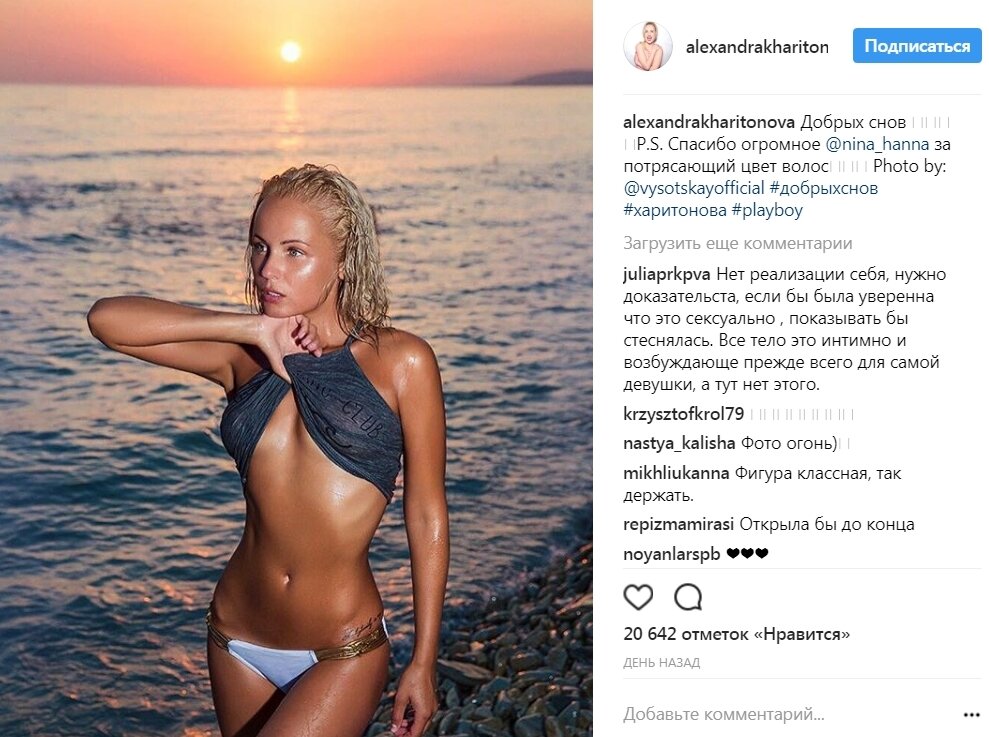This screenshot has width=989, height=737.
Task: Load more comments via Загрузить еще комментарии
Action: [x=737, y=243]
